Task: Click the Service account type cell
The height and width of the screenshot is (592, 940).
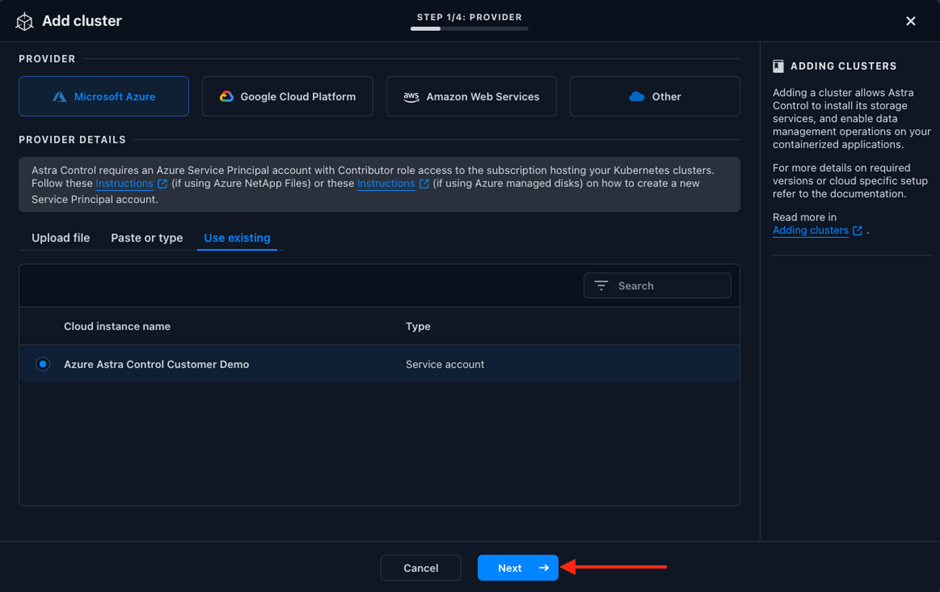Action: pyautogui.click(x=445, y=364)
